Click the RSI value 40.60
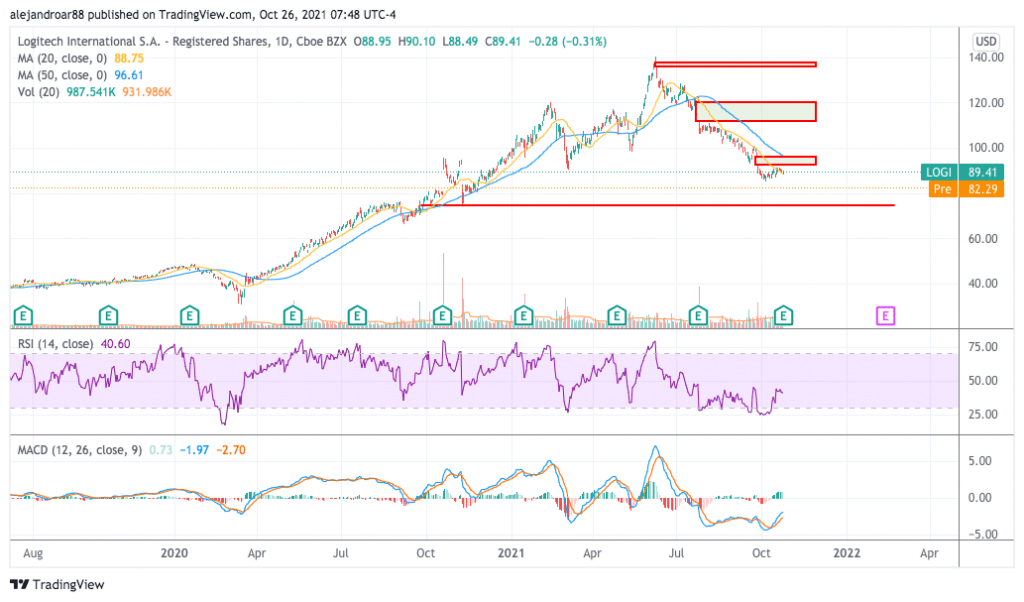The width and height of the screenshot is (1024, 602). 116,344
